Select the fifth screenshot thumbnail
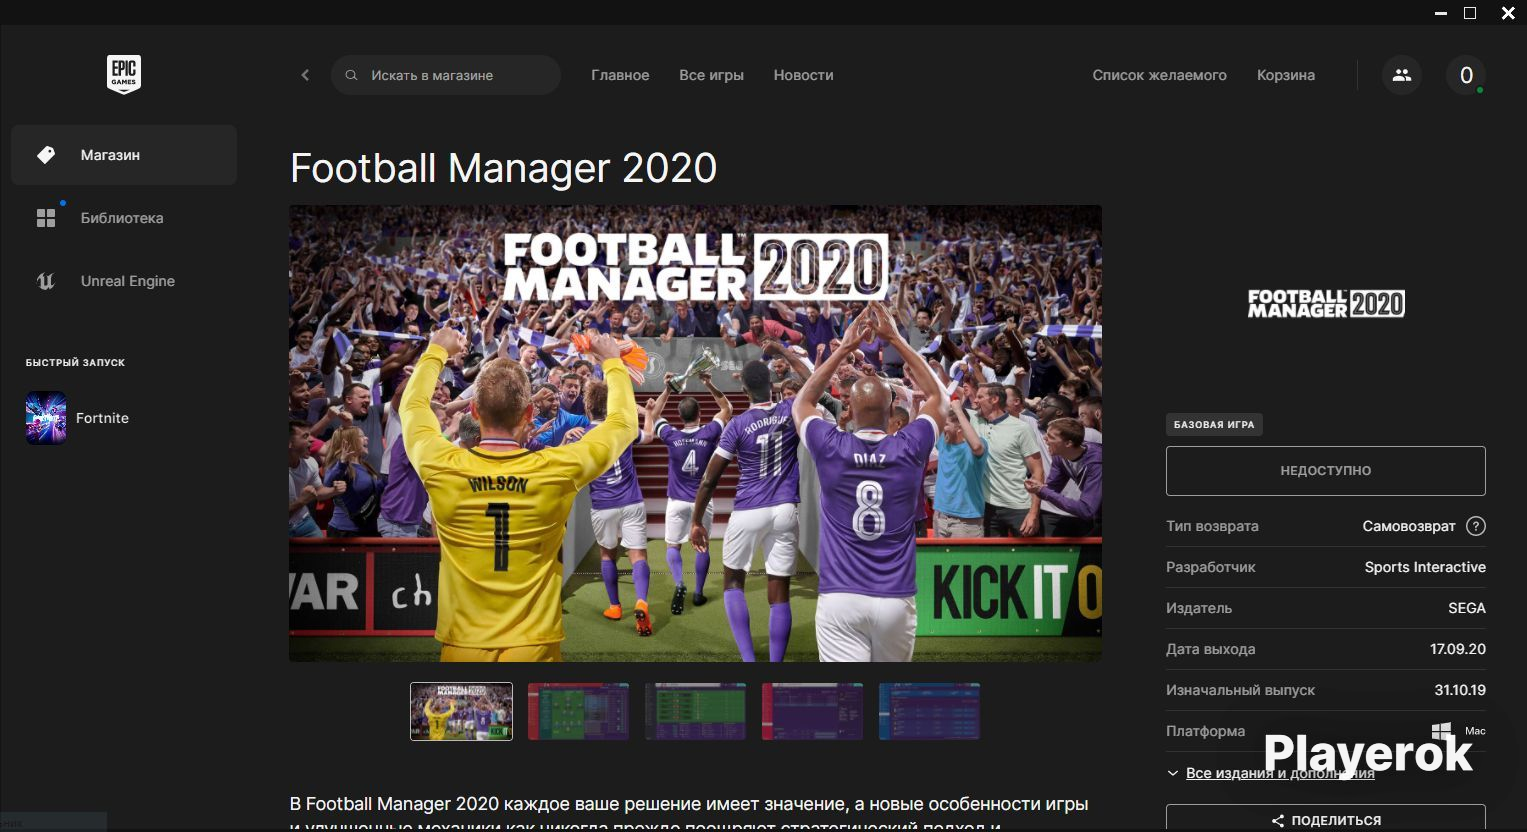Screen dimensions: 1527x832 tap(929, 712)
